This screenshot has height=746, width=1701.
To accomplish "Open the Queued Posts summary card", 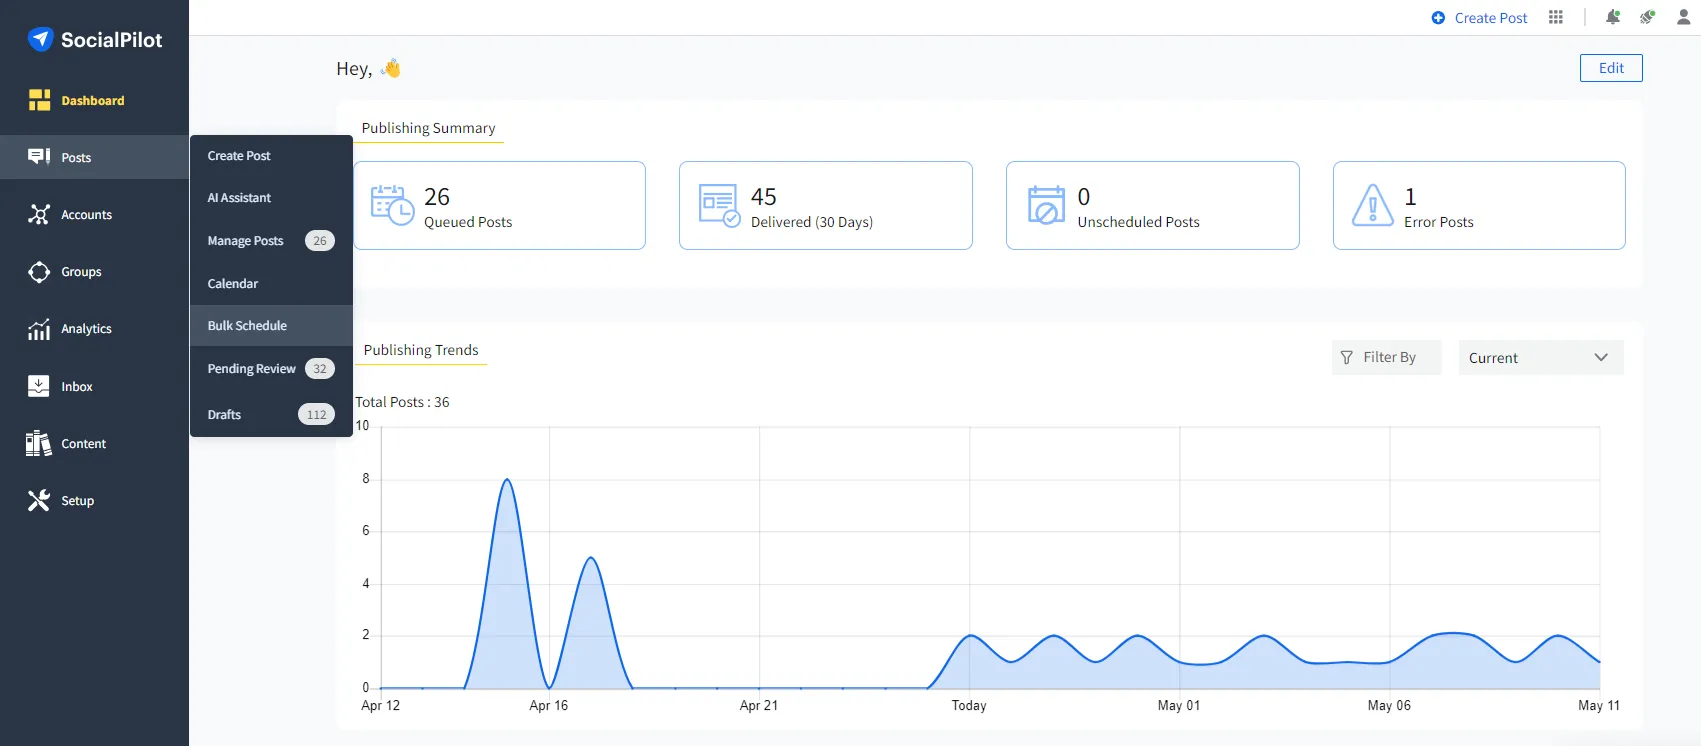I will pyautogui.click(x=499, y=206).
